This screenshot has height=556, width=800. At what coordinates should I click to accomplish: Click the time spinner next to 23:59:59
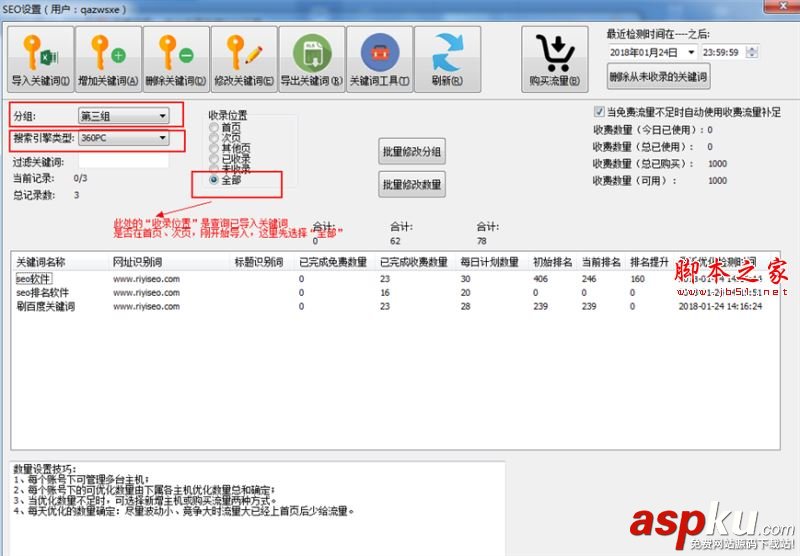(x=752, y=52)
